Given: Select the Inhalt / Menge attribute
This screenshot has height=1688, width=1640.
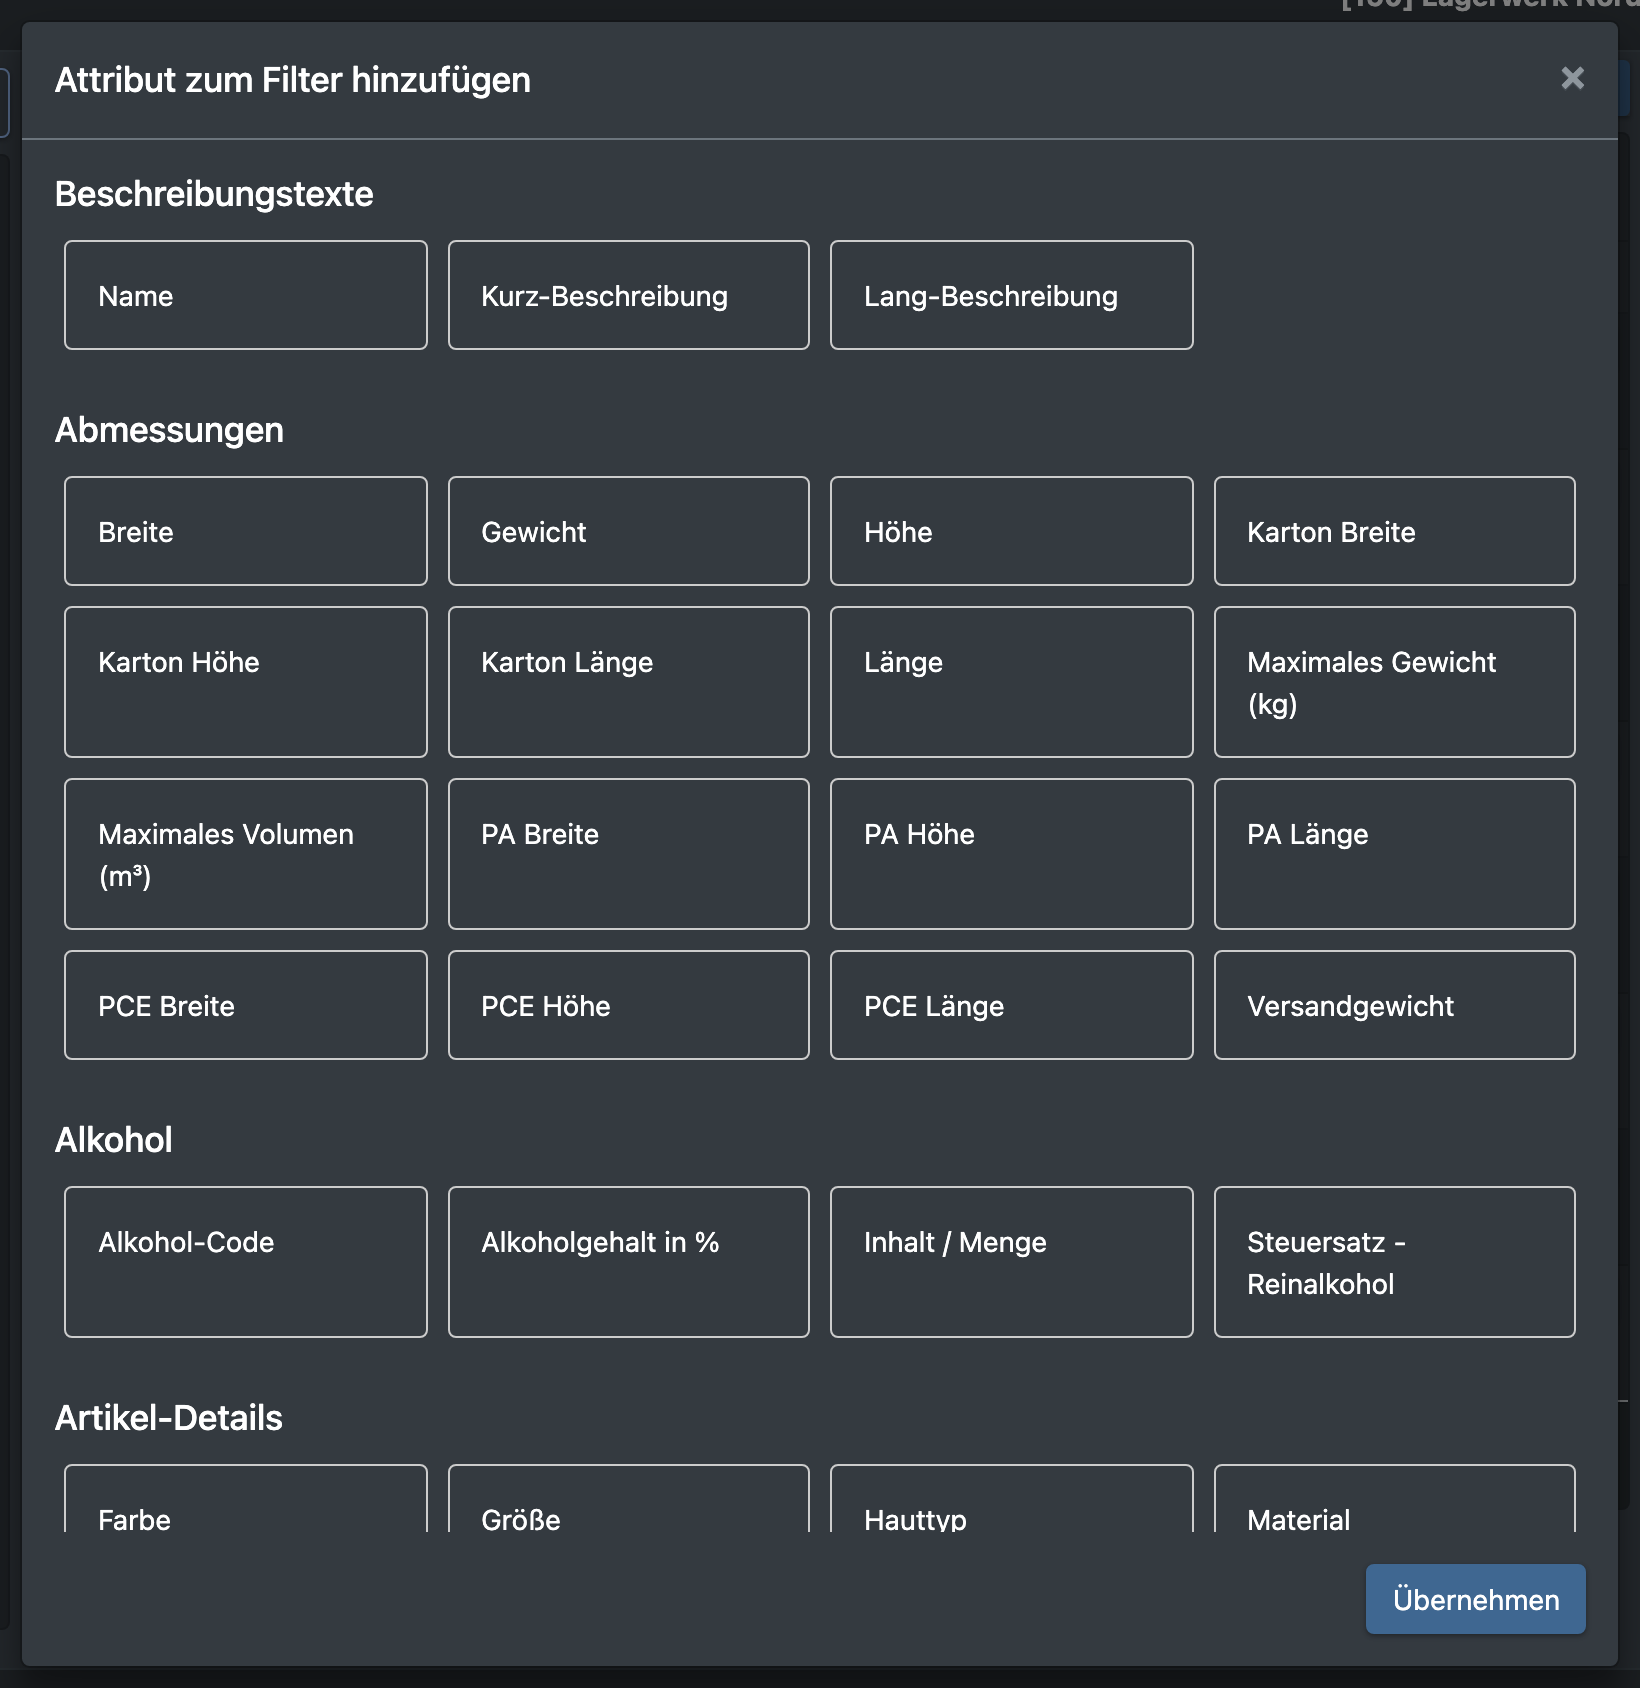Looking at the screenshot, I should point(1012,1262).
